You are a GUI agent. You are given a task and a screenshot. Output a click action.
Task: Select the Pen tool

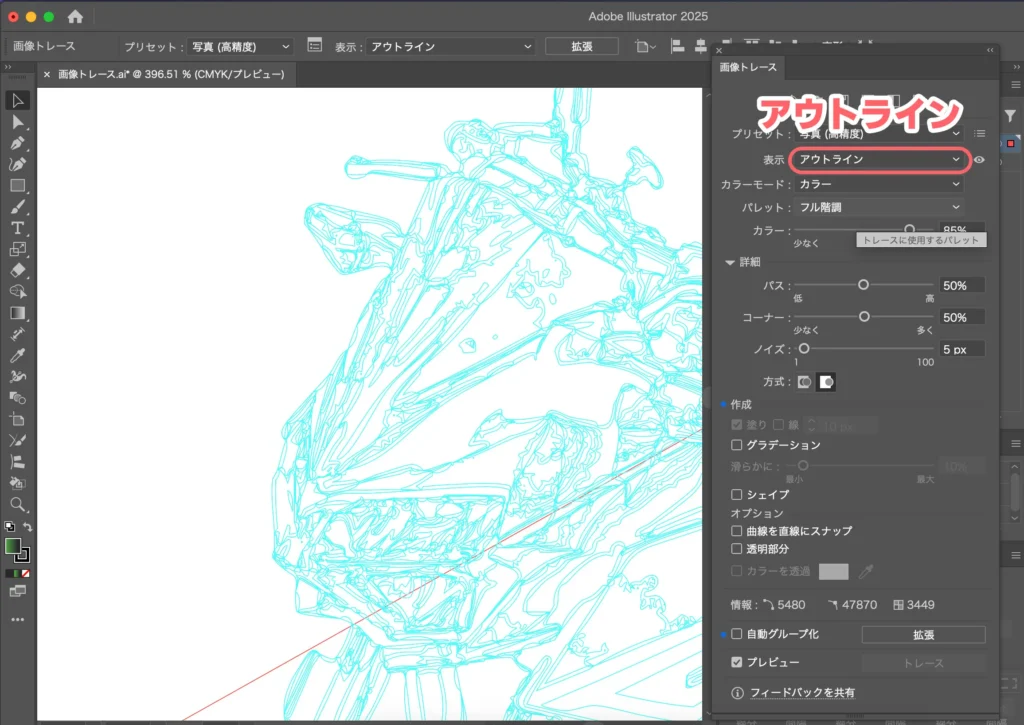pos(18,143)
